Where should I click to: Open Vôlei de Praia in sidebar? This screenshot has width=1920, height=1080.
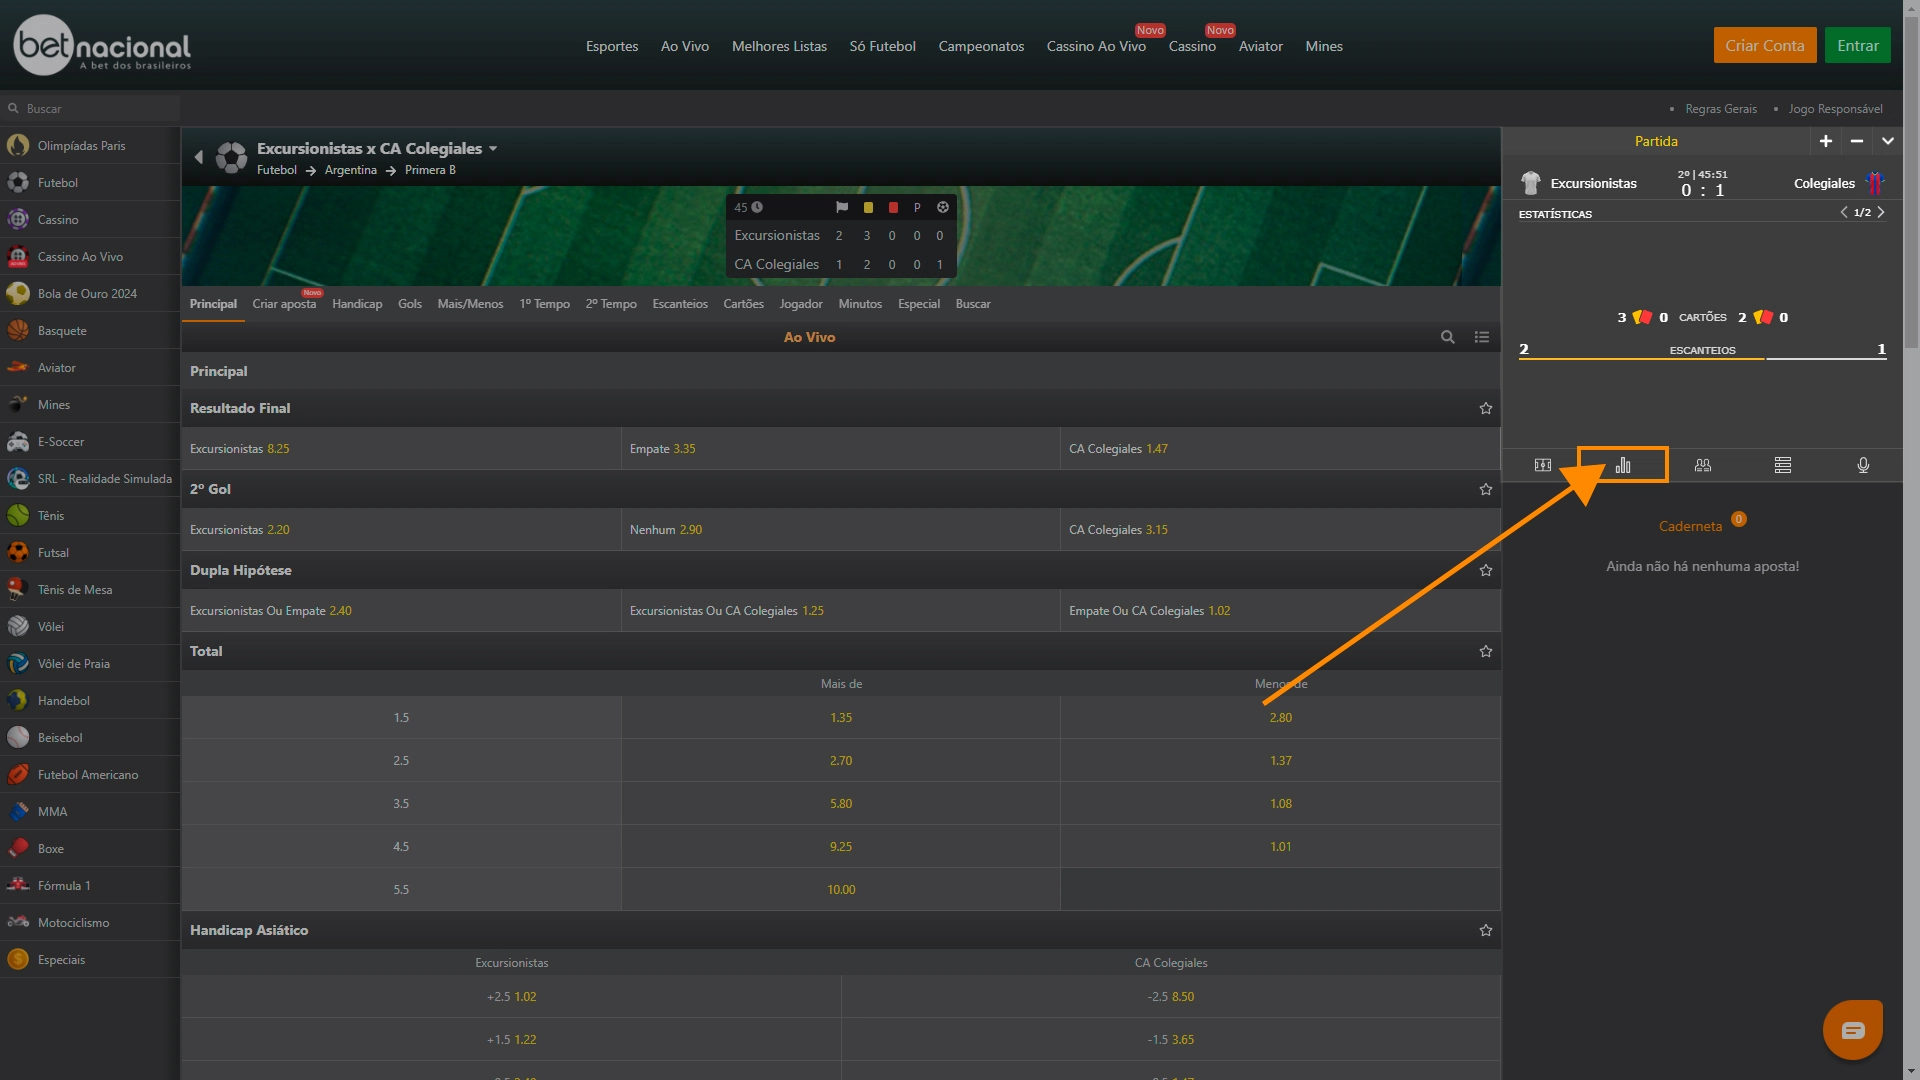(x=90, y=663)
